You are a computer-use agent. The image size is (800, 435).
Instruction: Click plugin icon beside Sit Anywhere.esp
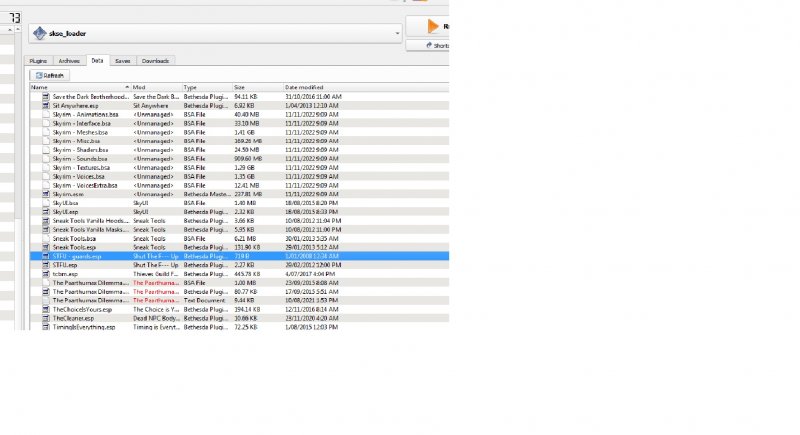click(x=45, y=106)
